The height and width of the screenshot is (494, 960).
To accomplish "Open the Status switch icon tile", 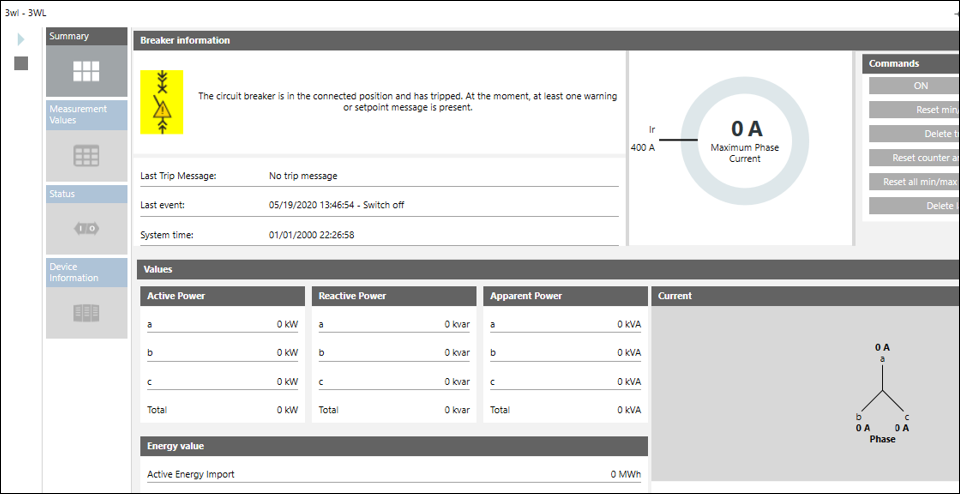I will click(x=87, y=229).
